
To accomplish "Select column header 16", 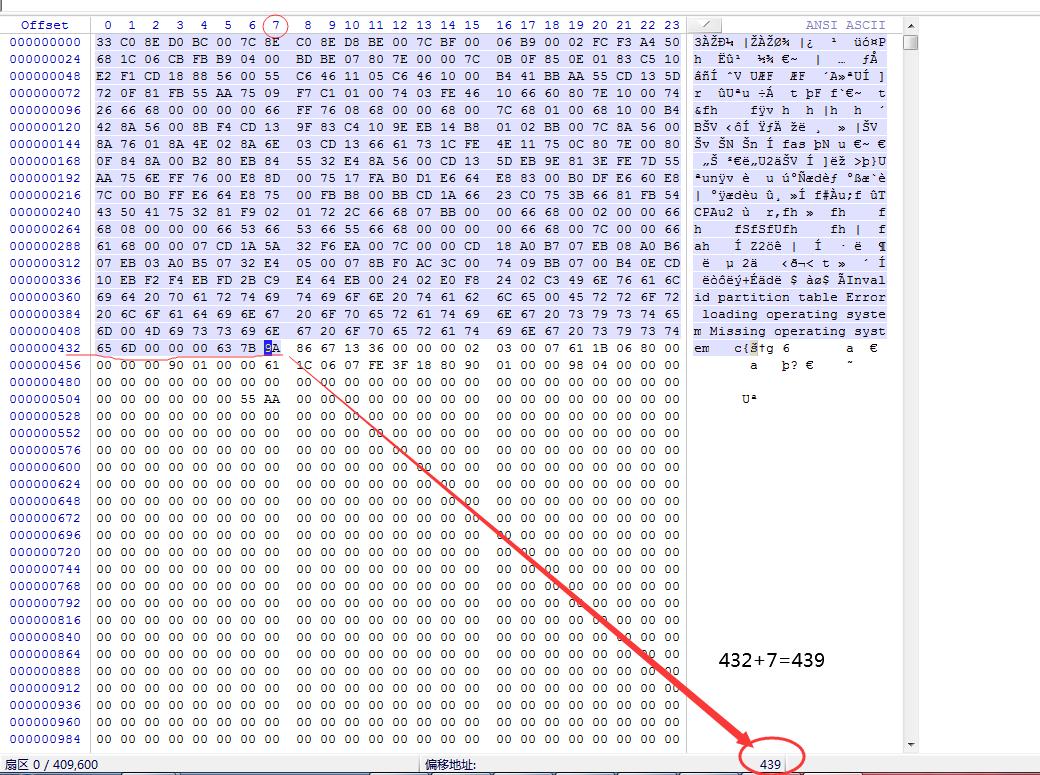I will 504,25.
